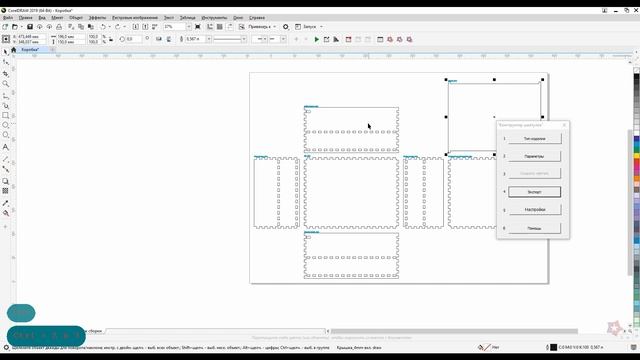Open the outline width dropdown
The height and width of the screenshot is (360, 640).
click(x=209, y=39)
